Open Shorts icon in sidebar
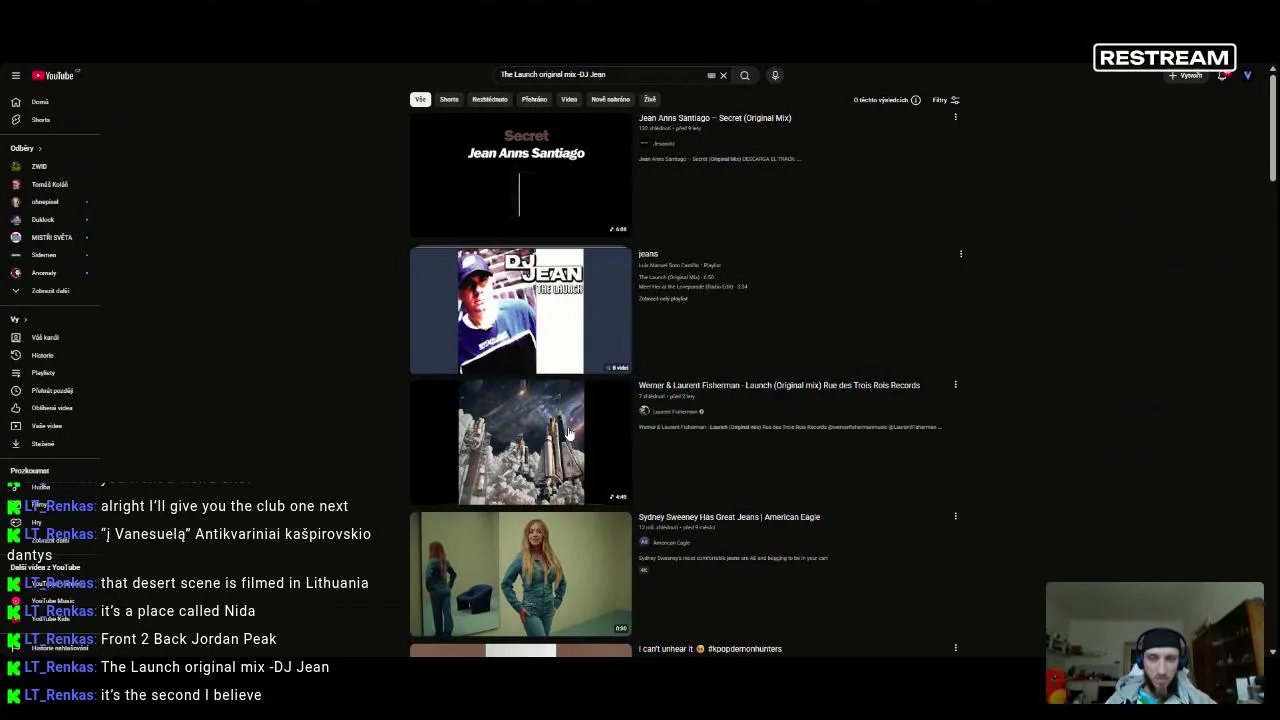The image size is (1280, 720). coord(15,120)
